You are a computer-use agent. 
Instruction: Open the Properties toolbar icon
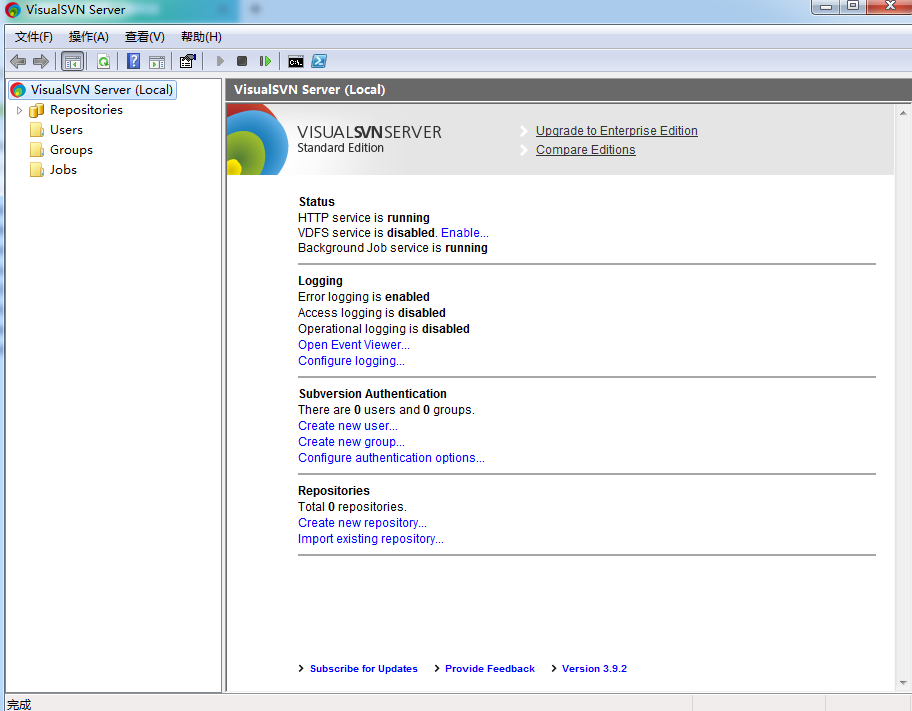(x=188, y=61)
